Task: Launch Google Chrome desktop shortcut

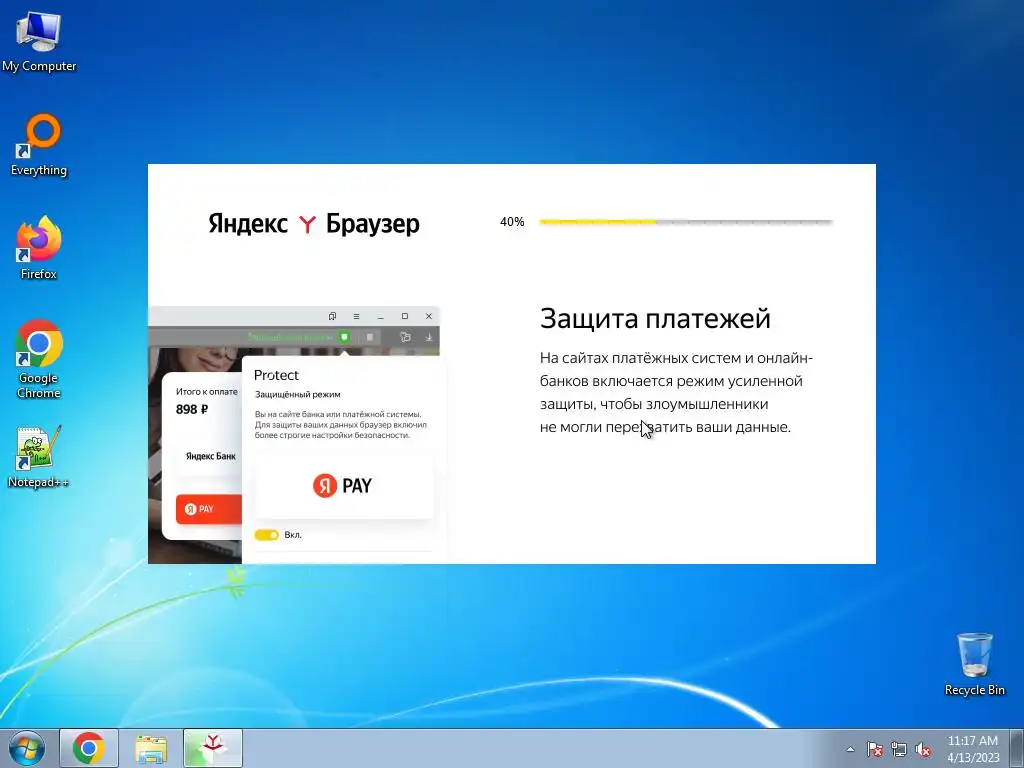Action: [x=39, y=359]
